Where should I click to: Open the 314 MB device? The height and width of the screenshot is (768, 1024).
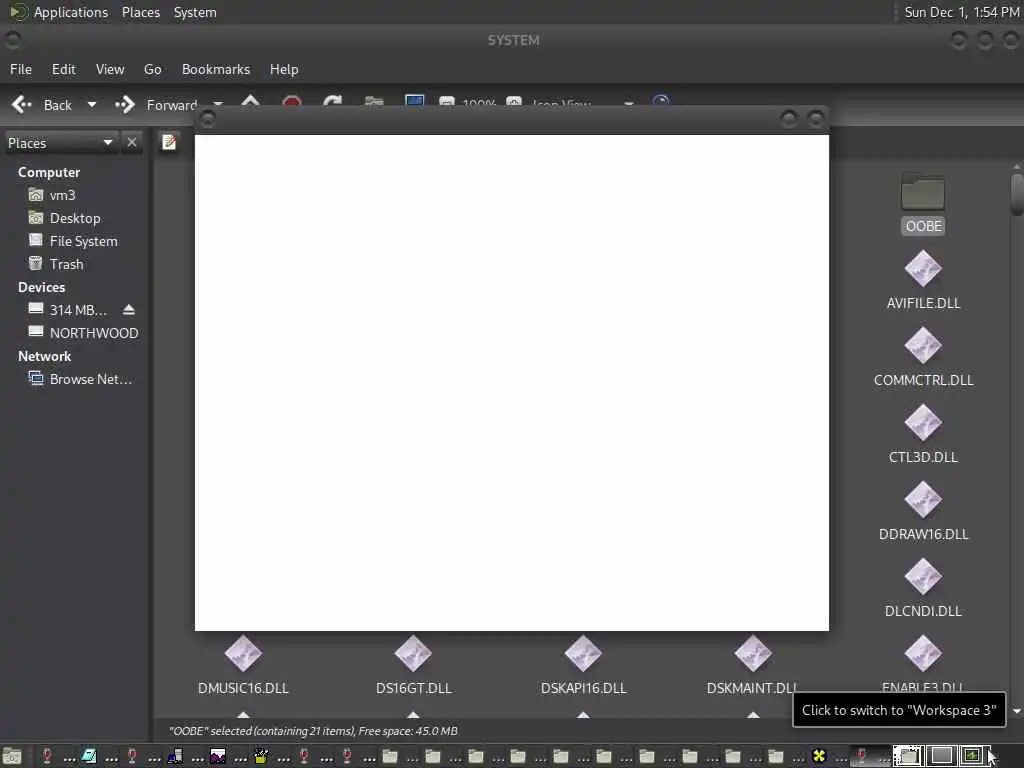click(68, 310)
